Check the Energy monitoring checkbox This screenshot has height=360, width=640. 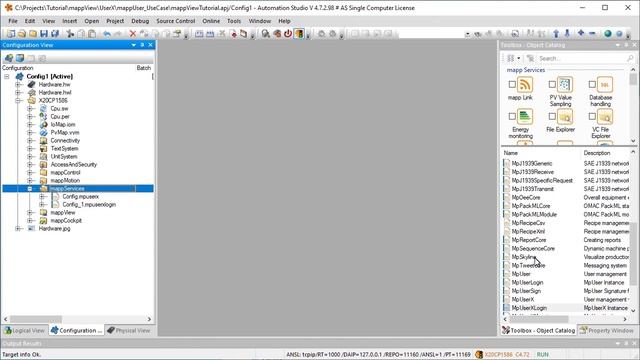click(x=512, y=116)
